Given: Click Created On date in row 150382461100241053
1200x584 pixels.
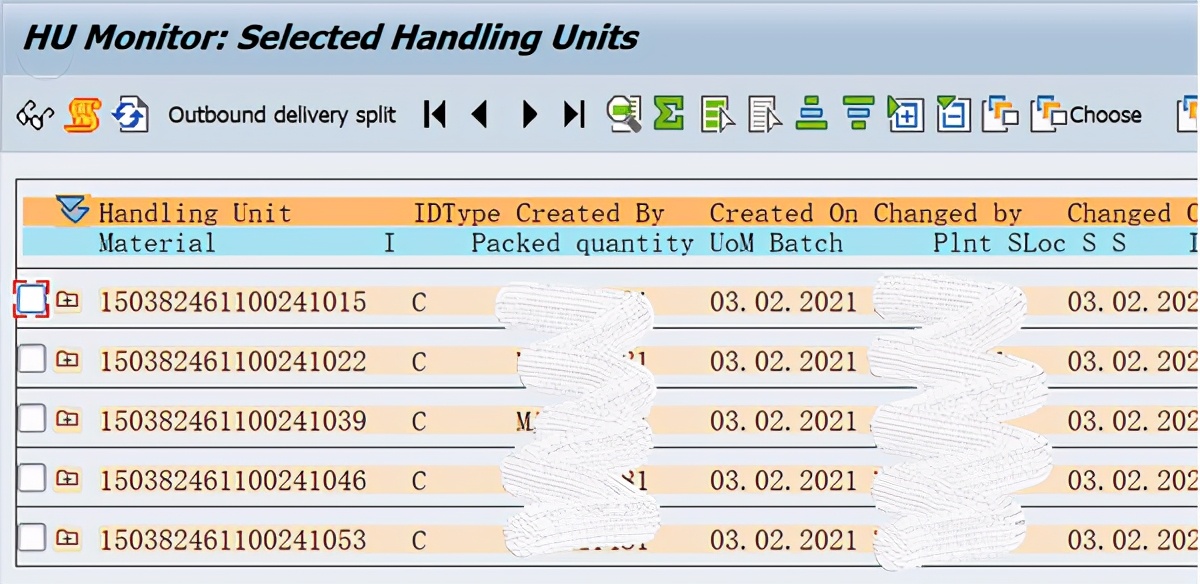Looking at the screenshot, I should click(784, 541).
